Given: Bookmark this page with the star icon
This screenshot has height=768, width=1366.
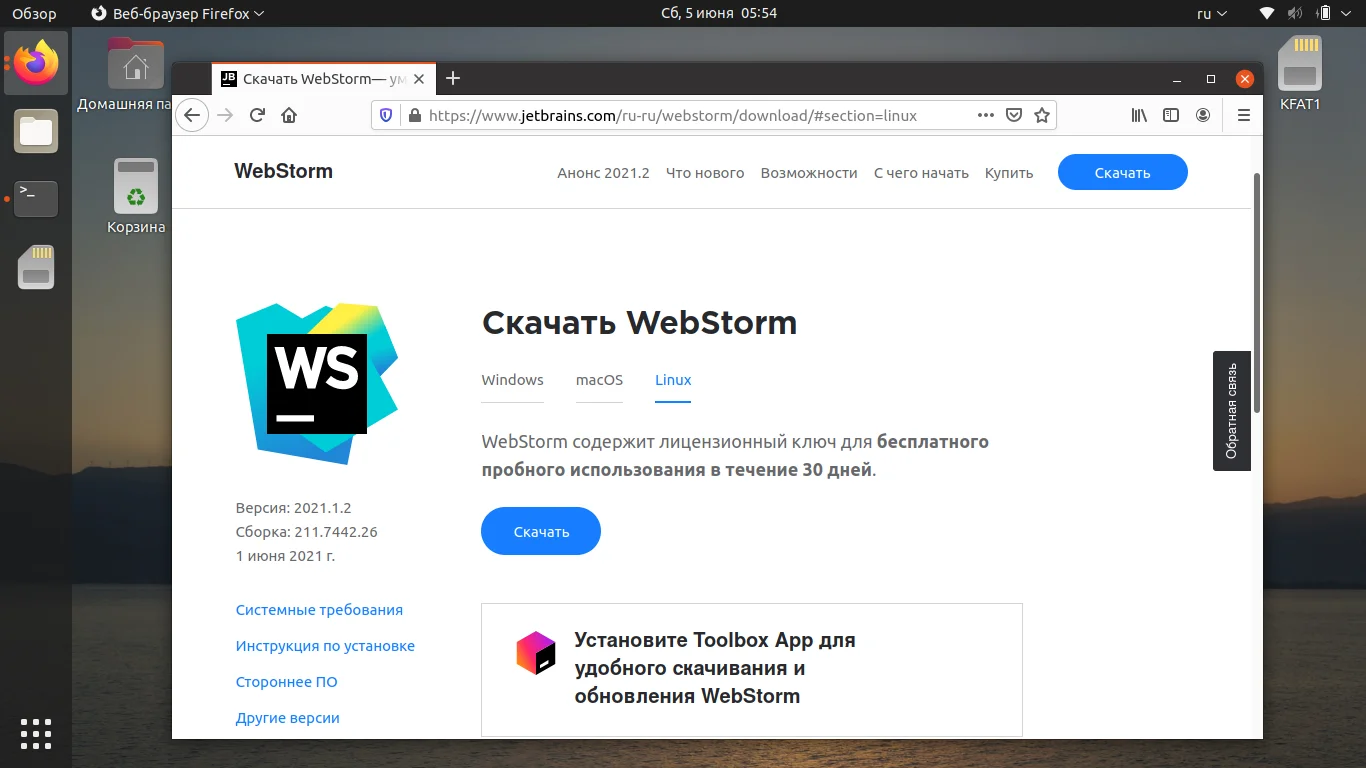Looking at the screenshot, I should (x=1040, y=114).
